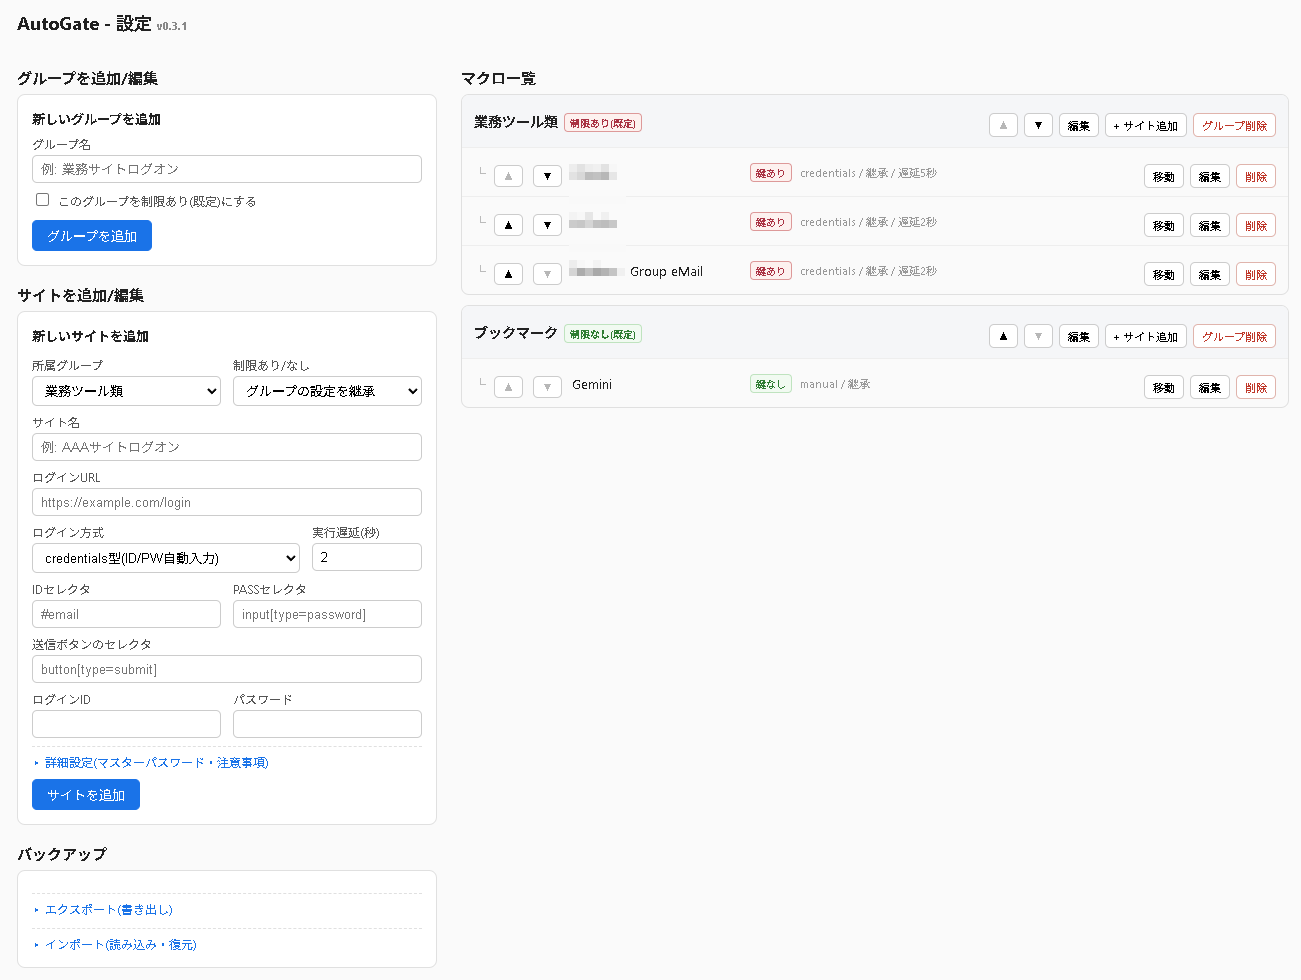The image size is (1301, 980).
Task: Delete the Group eMail site
Action: (1256, 274)
